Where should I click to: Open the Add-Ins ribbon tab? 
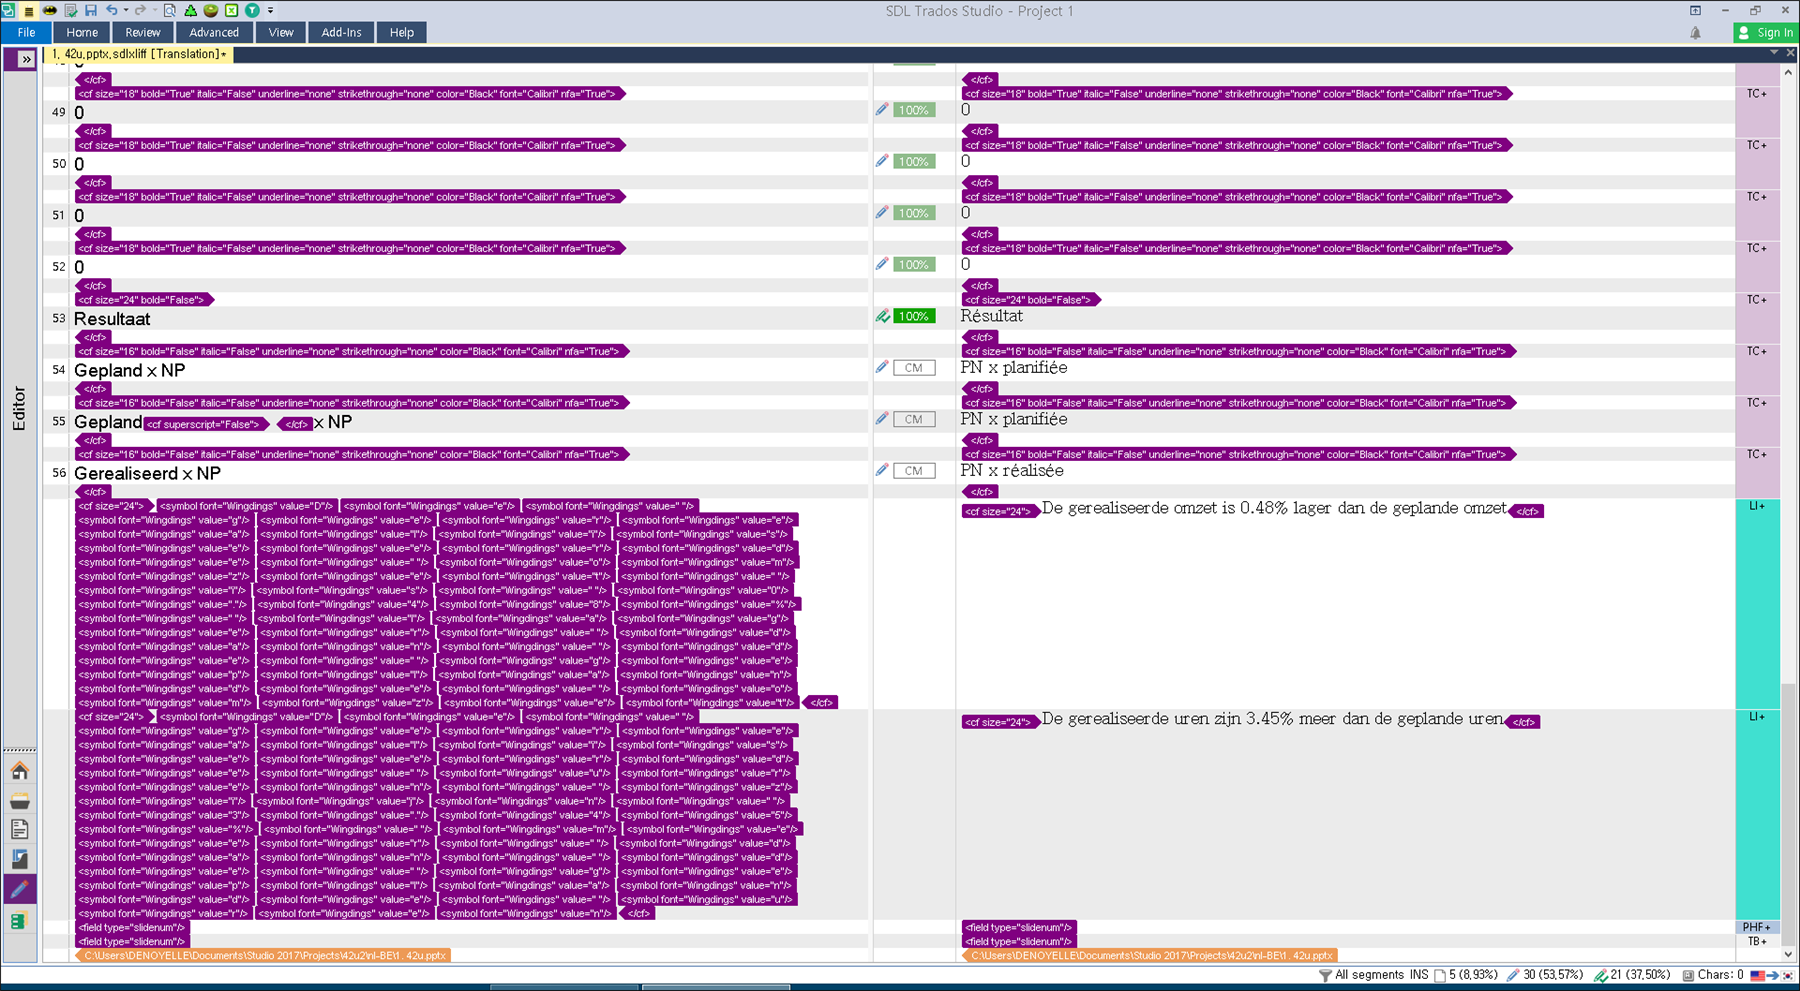[341, 32]
